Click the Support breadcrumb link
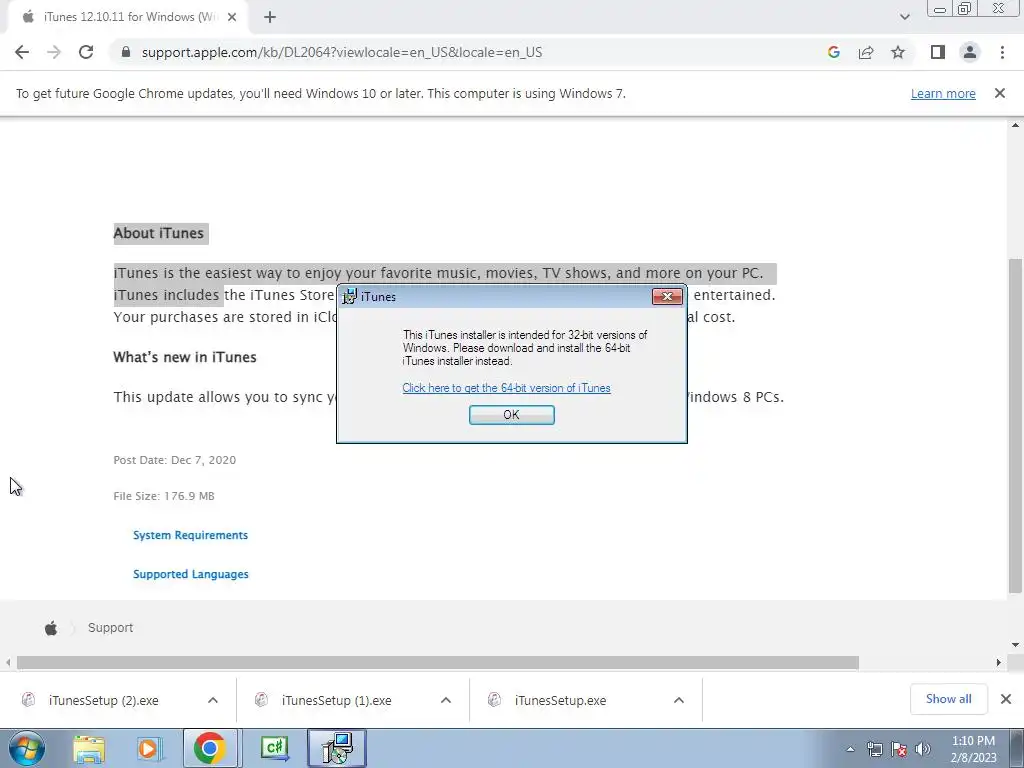Image resolution: width=1024 pixels, height=768 pixels. [110, 628]
